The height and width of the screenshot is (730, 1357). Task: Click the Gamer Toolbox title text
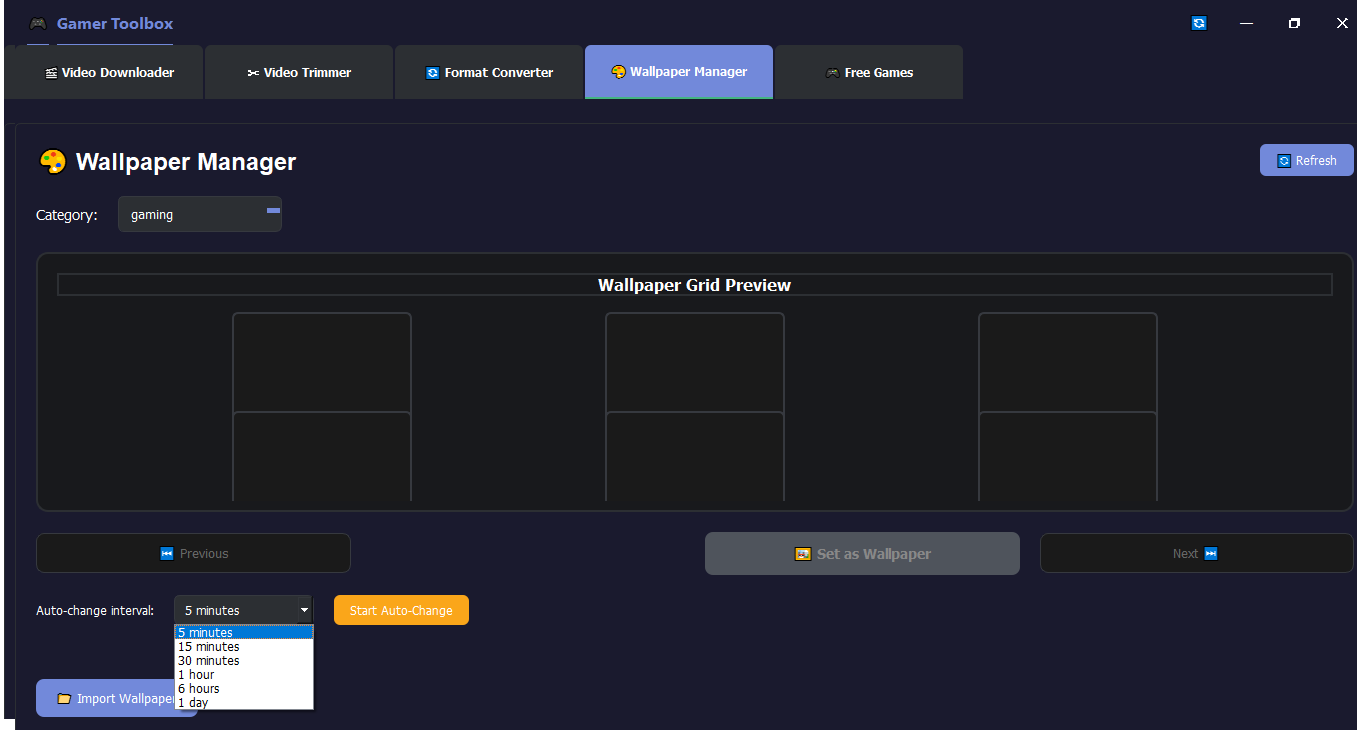pyautogui.click(x=115, y=23)
